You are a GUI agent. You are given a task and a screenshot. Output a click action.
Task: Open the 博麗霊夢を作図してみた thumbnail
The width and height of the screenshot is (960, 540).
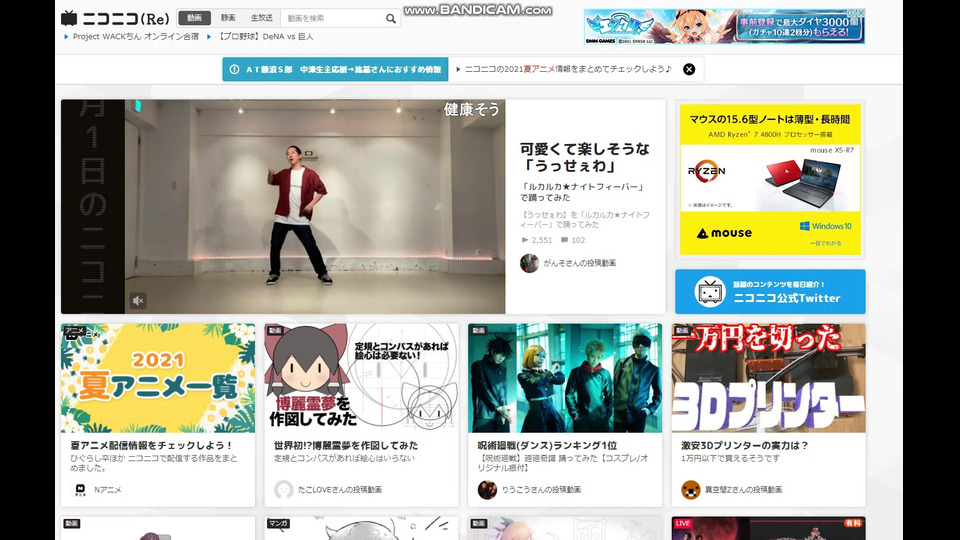pyautogui.click(x=361, y=378)
